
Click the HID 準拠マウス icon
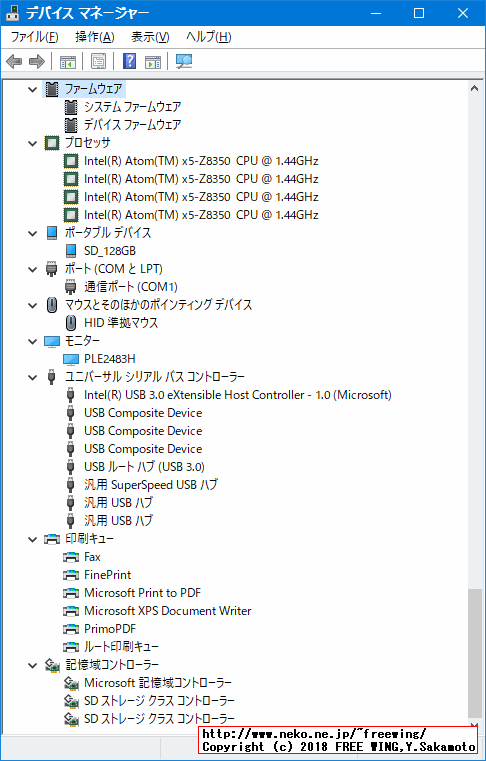click(71, 323)
